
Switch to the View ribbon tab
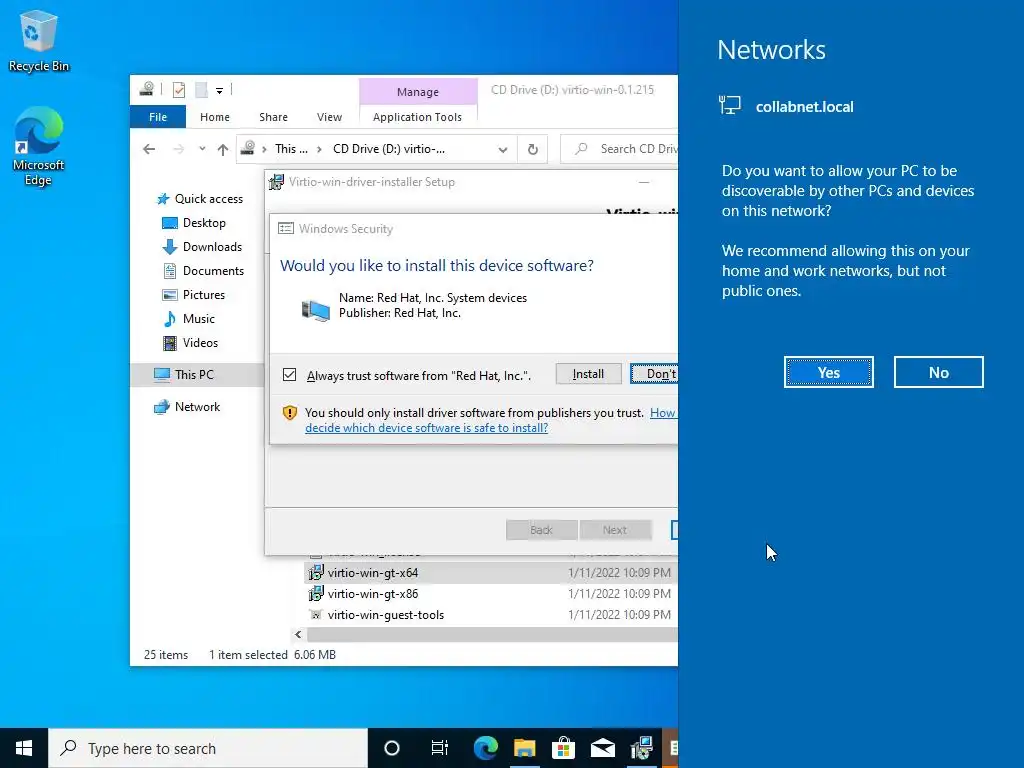(x=329, y=117)
